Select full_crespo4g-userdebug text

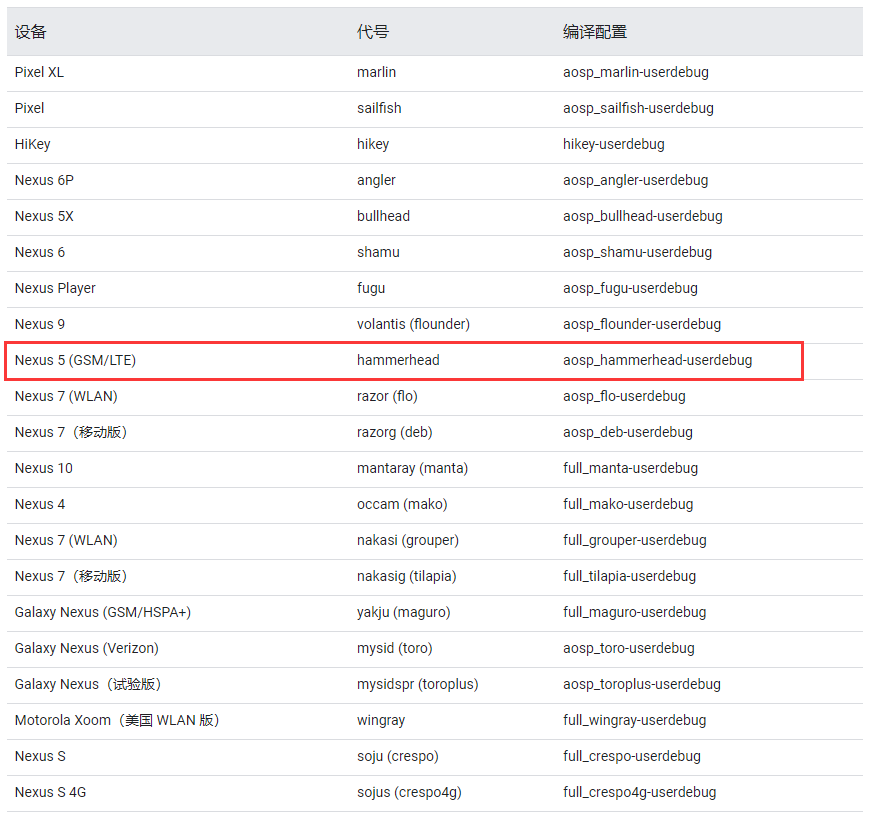coord(639,792)
